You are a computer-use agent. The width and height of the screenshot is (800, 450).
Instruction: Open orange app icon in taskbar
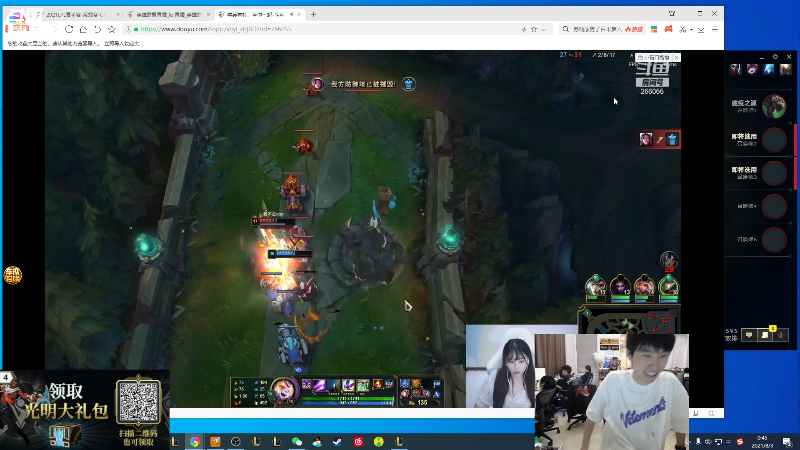point(215,441)
